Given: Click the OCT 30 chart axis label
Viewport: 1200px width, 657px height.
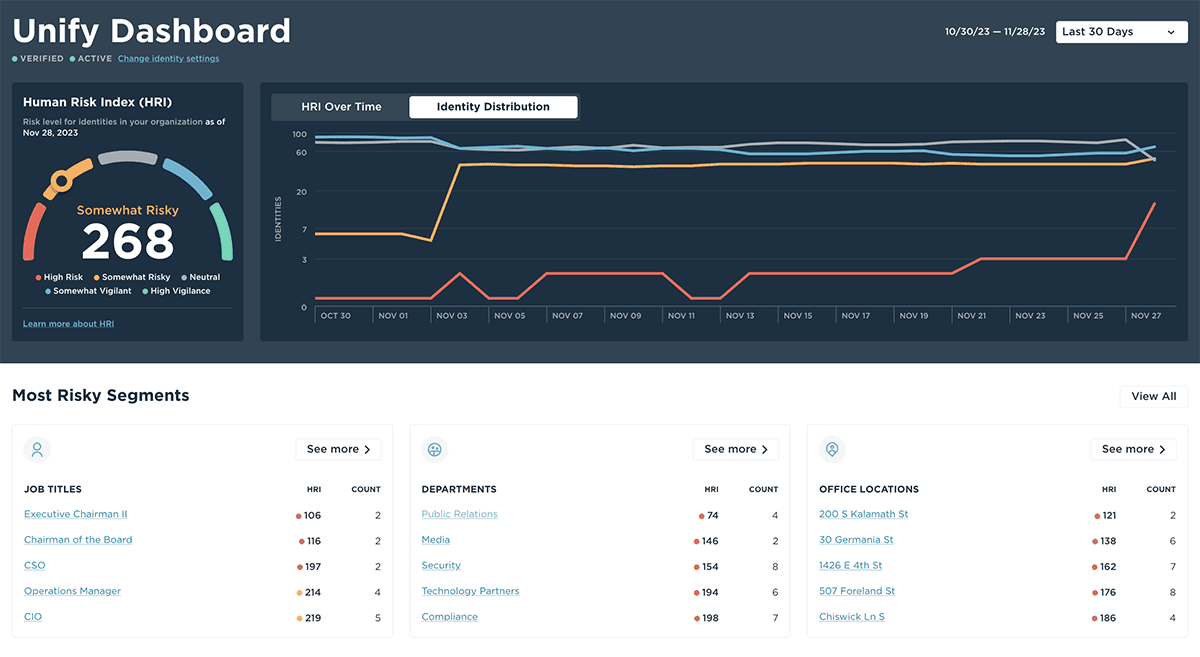Looking at the screenshot, I should coord(335,316).
